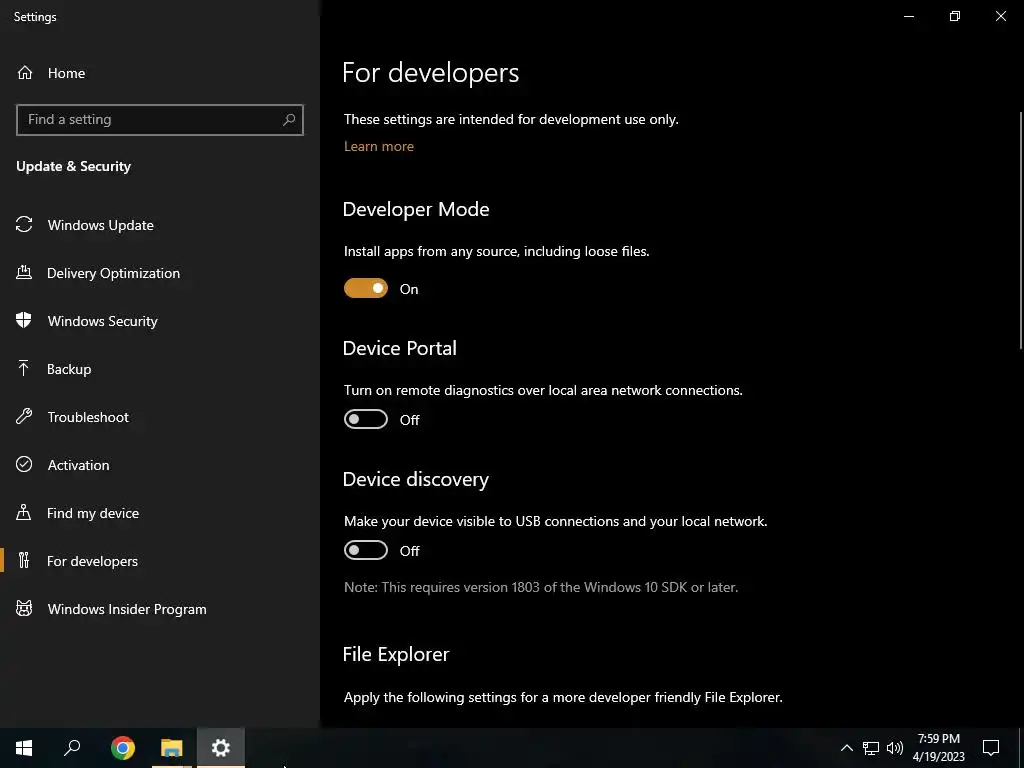This screenshot has height=768, width=1024.
Task: Select Activation in the sidebar
Action: 160,465
